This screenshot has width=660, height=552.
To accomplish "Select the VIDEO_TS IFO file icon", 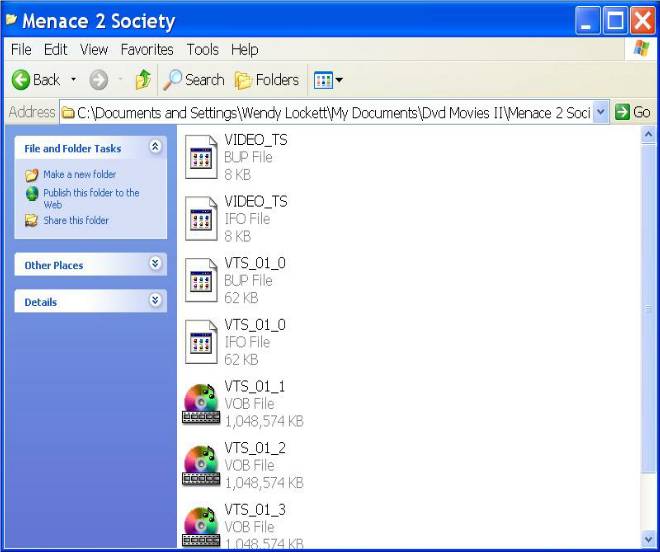I will 201,219.
